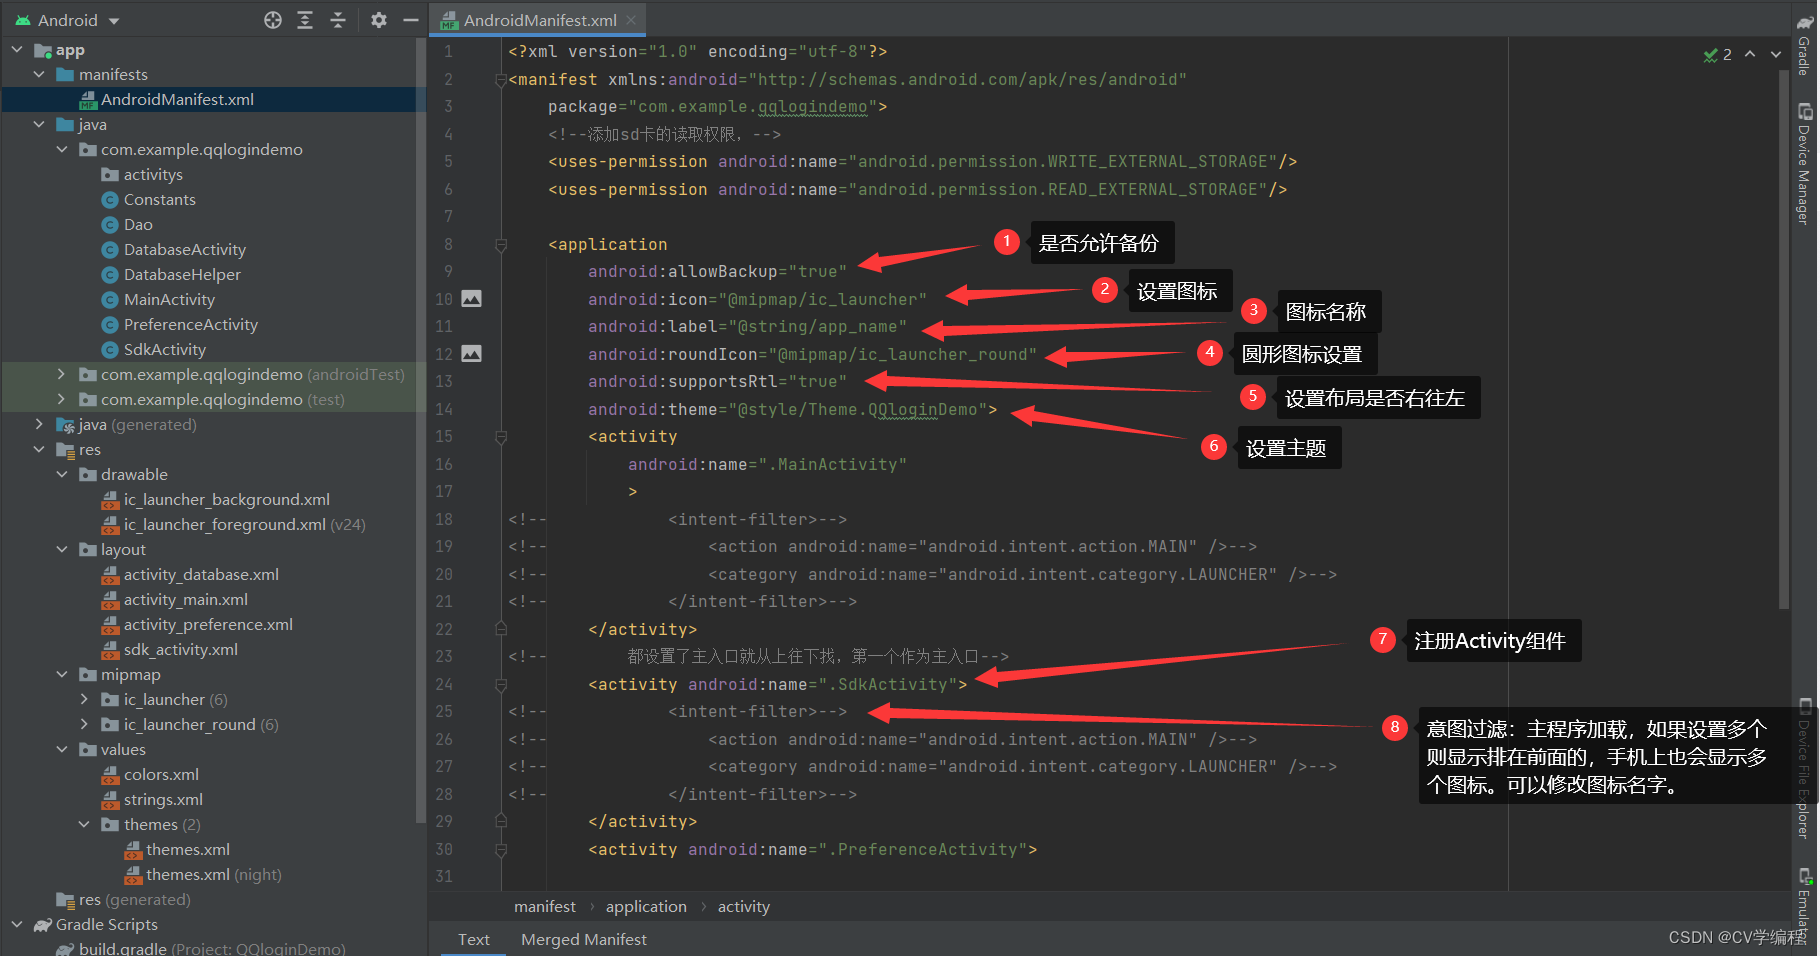Click the gutter image icon on line 10

471,298
